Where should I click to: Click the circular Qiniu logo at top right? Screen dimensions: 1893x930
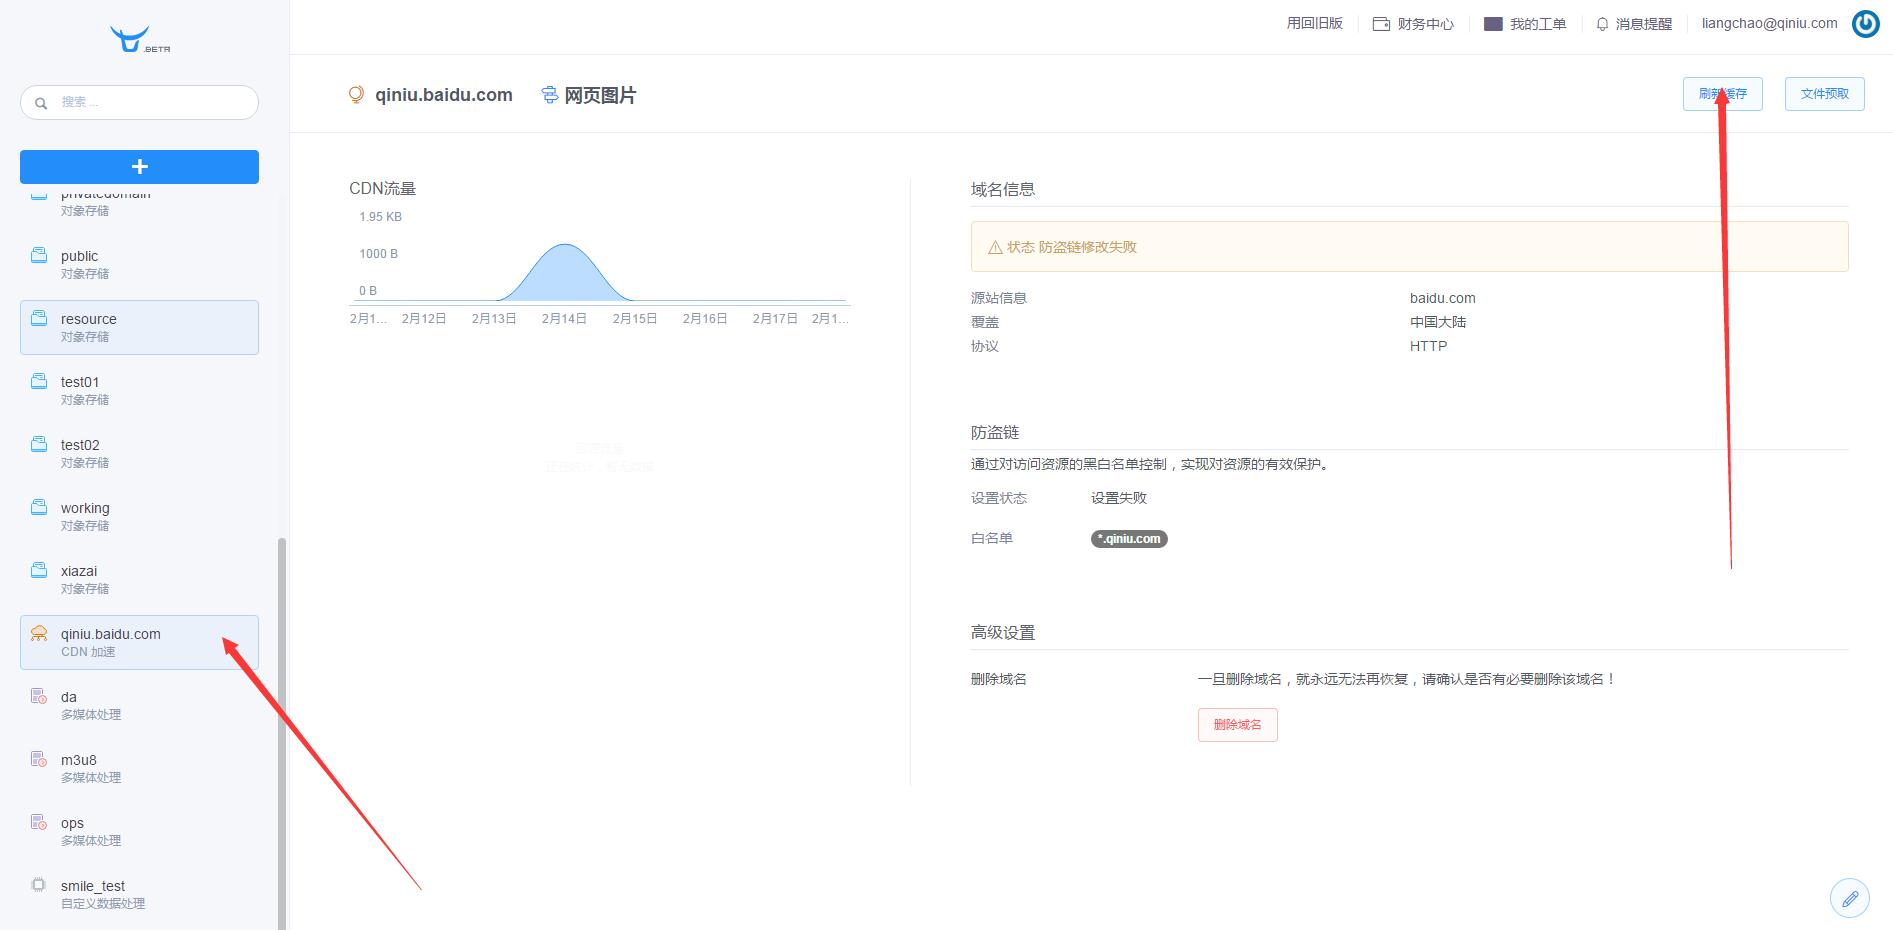[x=1864, y=23]
